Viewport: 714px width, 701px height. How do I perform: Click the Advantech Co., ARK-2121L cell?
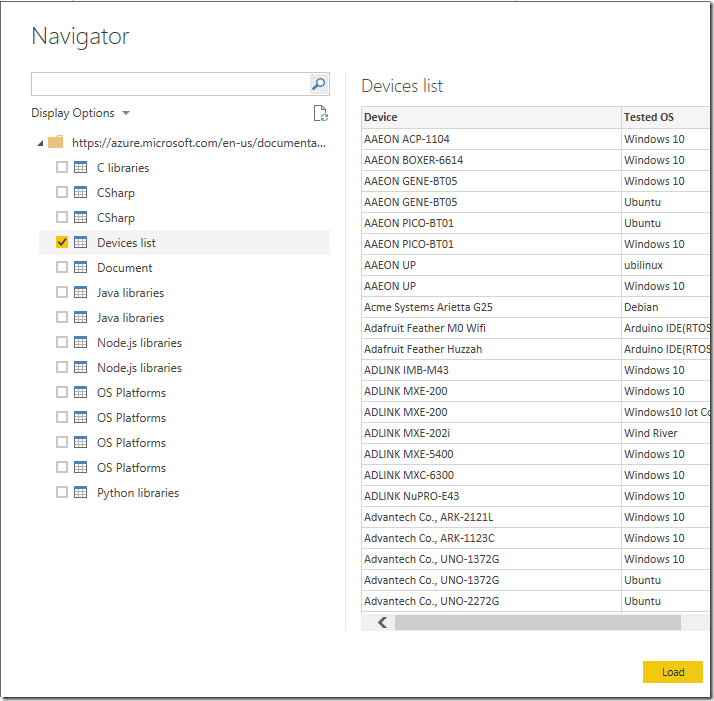pos(491,517)
